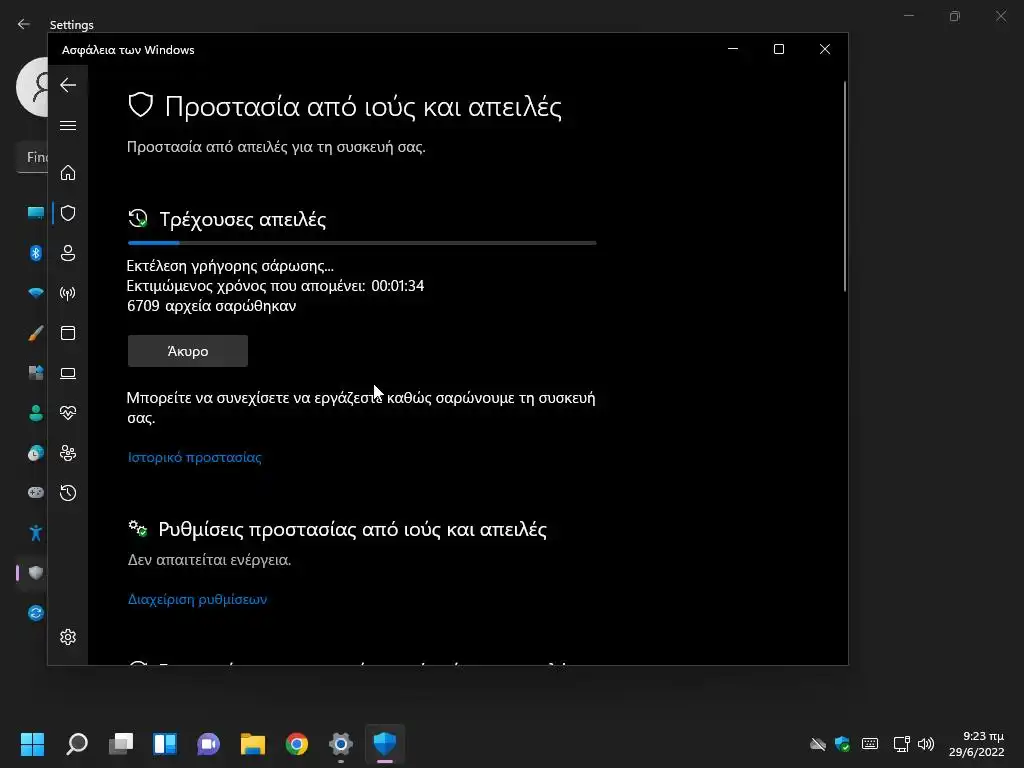The width and height of the screenshot is (1024, 768).
Task: Maximize the Windows Security window
Action: pos(778,49)
